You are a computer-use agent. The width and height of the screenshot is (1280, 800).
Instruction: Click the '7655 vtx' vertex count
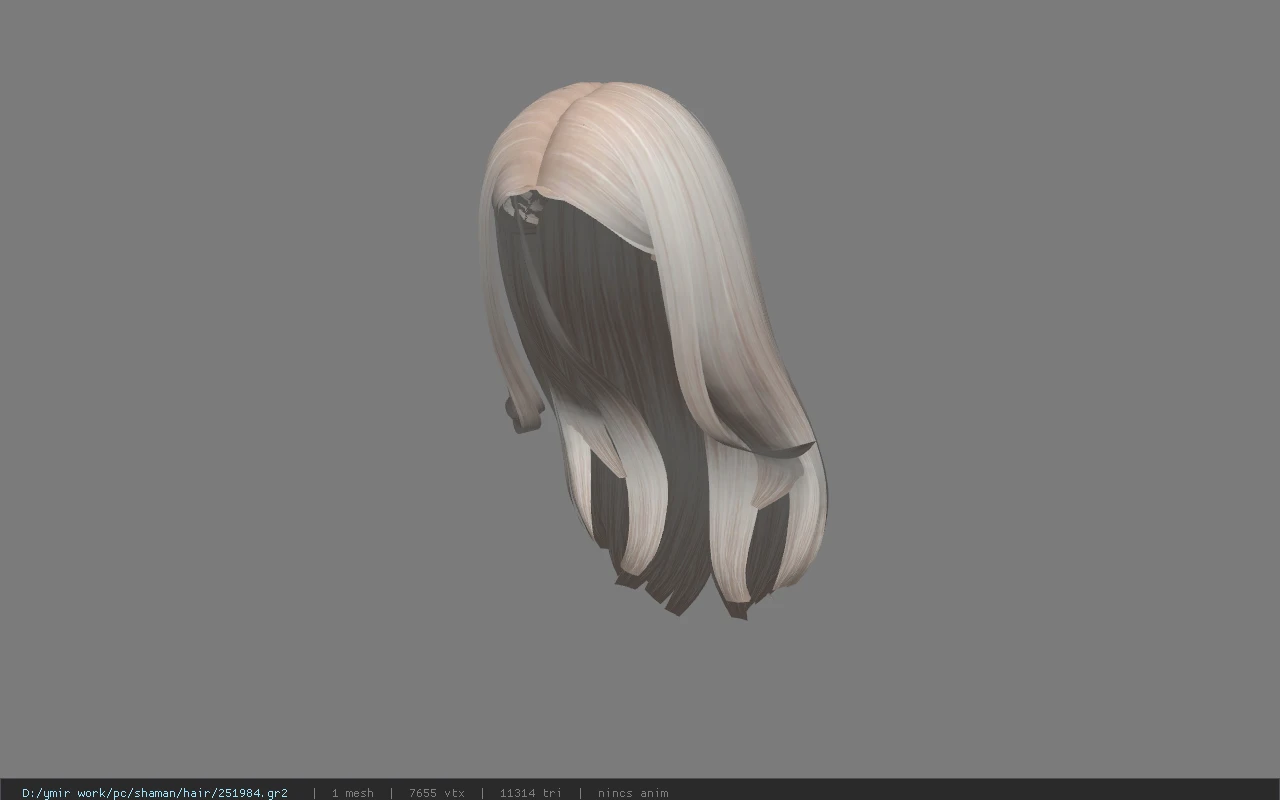[436, 793]
